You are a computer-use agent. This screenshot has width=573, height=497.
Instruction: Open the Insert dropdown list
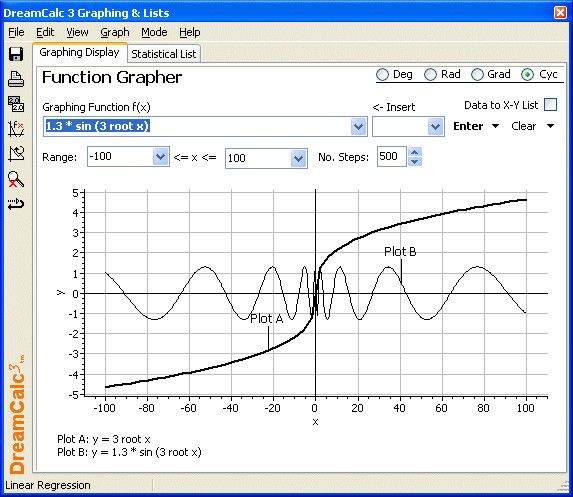(435, 127)
